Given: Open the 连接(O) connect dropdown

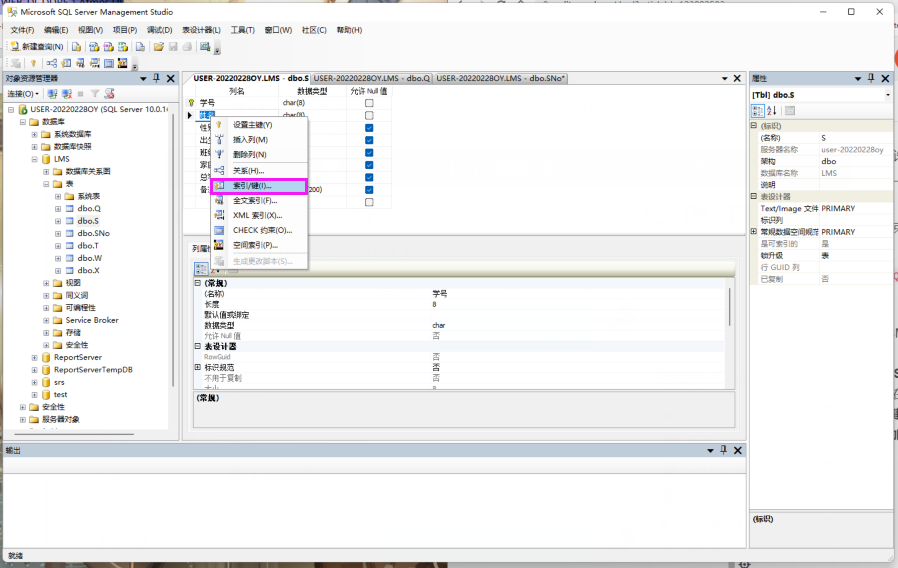Looking at the screenshot, I should click(23, 93).
